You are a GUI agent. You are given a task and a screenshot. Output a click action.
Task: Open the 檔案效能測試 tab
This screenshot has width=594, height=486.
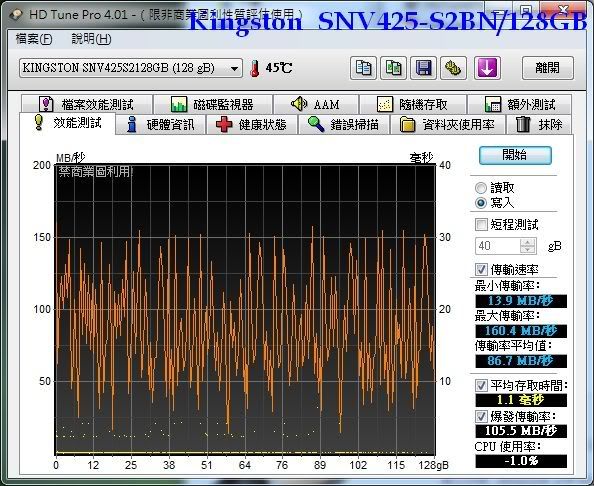coord(87,104)
